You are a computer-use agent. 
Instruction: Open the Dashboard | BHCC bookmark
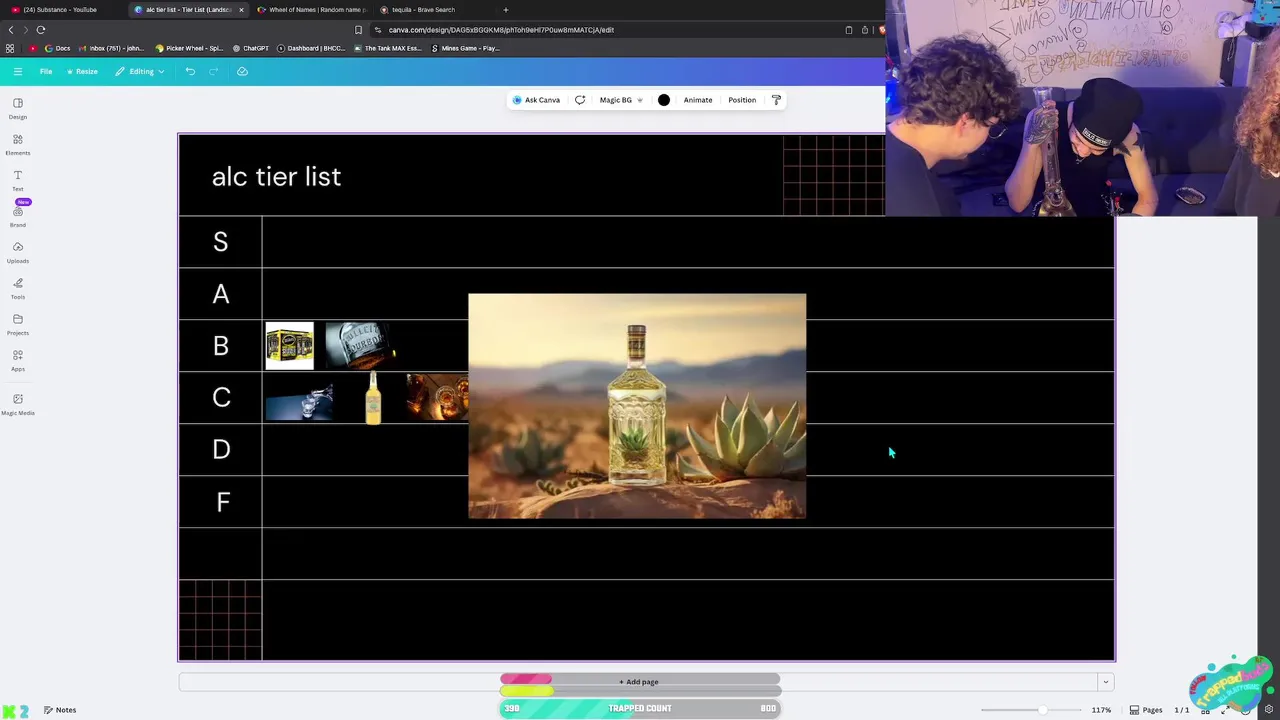[311, 48]
